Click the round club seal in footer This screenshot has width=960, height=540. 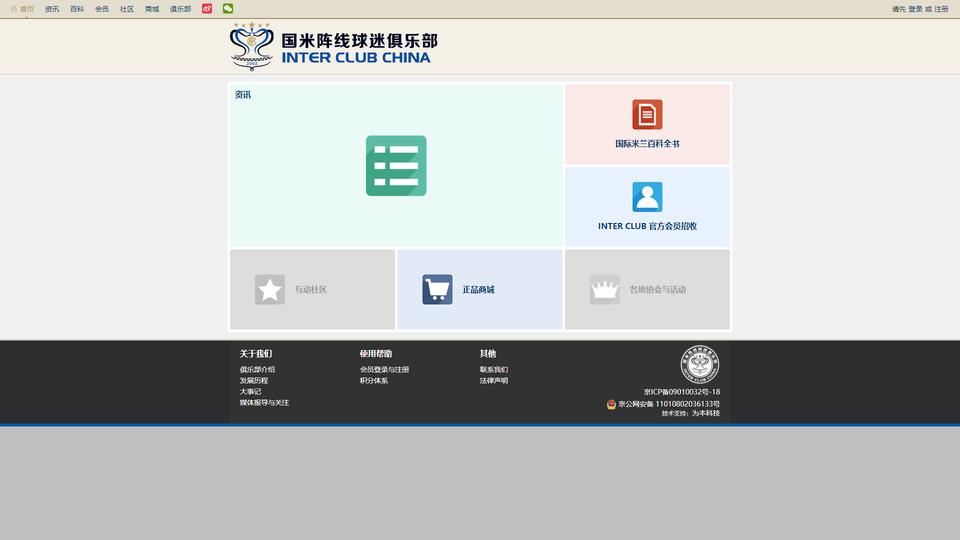[700, 364]
